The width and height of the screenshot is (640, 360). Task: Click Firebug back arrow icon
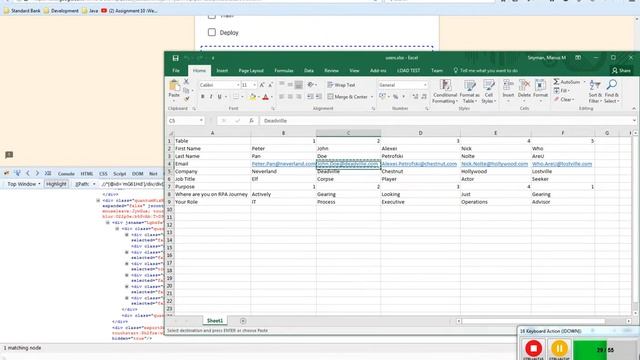pos(28,173)
